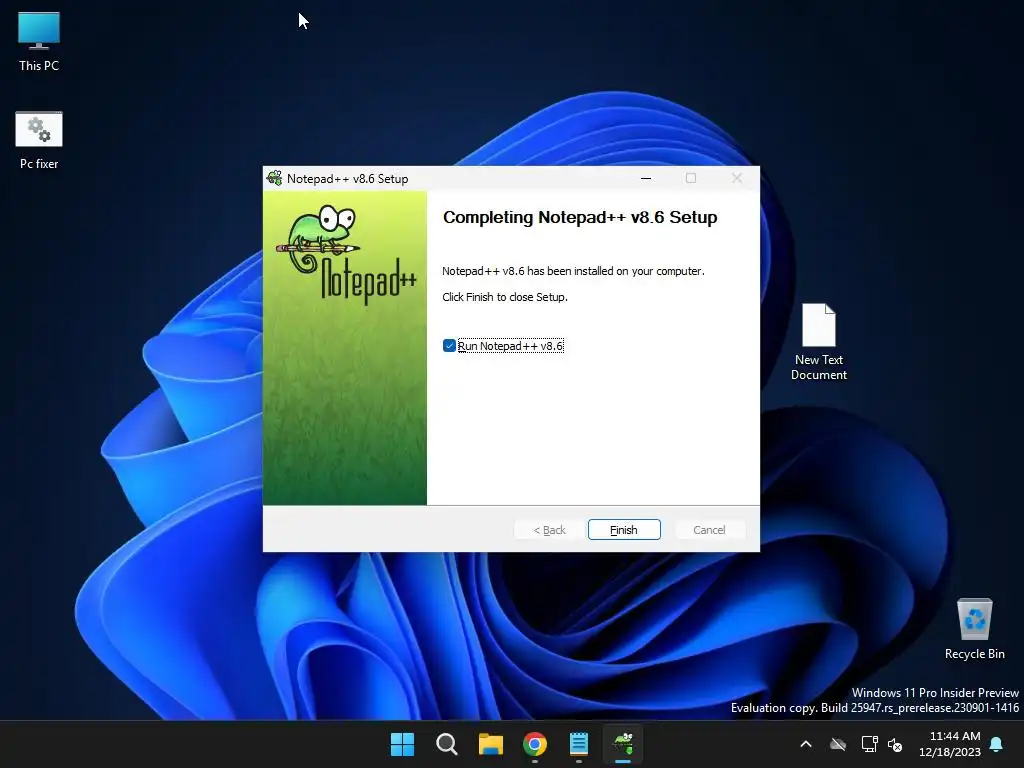Click Finish to close Setup

click(x=624, y=530)
